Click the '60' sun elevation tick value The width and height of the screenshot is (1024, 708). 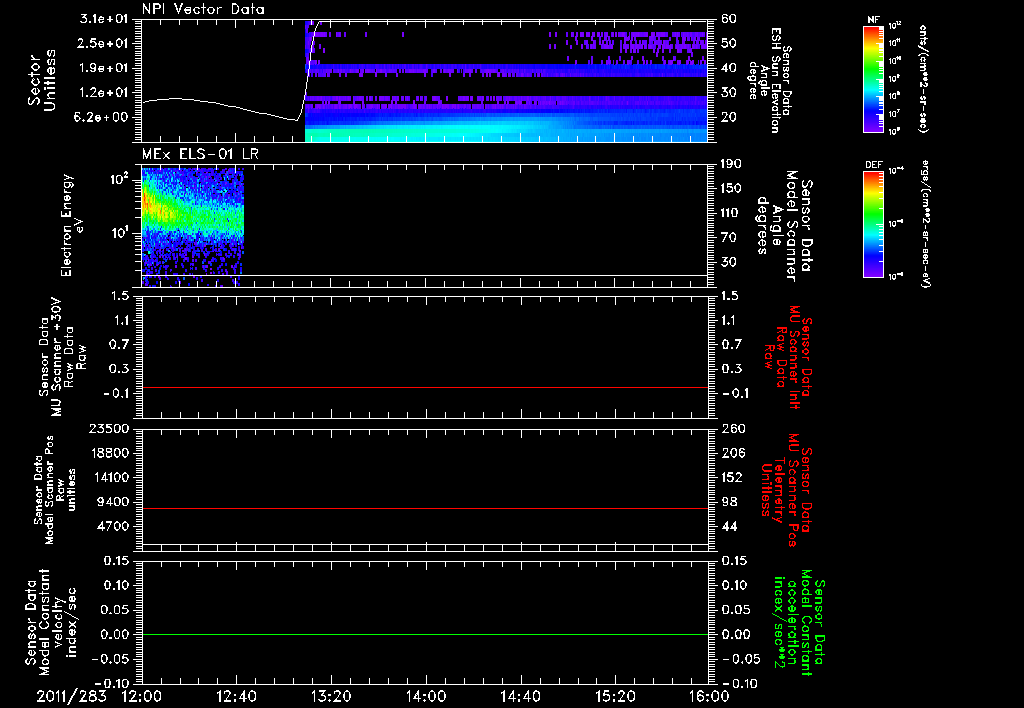tap(729, 19)
